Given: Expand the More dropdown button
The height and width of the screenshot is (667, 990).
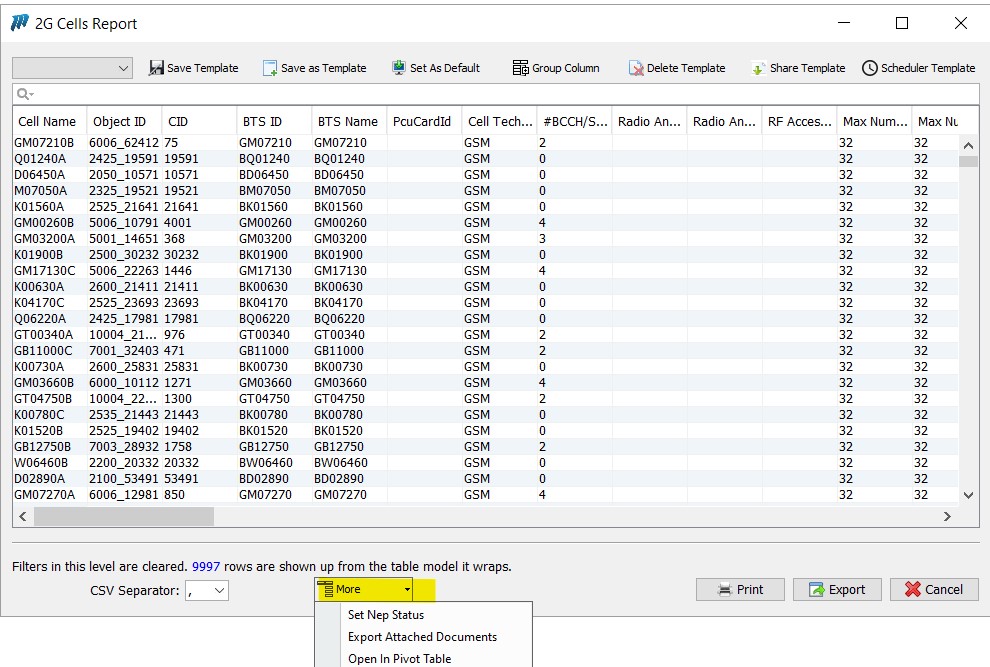Looking at the screenshot, I should (364, 589).
